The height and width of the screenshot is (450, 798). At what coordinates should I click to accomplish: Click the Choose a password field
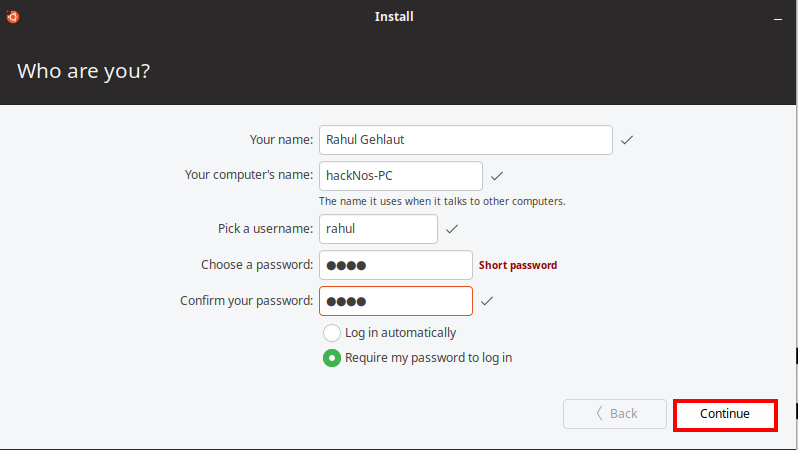point(396,265)
